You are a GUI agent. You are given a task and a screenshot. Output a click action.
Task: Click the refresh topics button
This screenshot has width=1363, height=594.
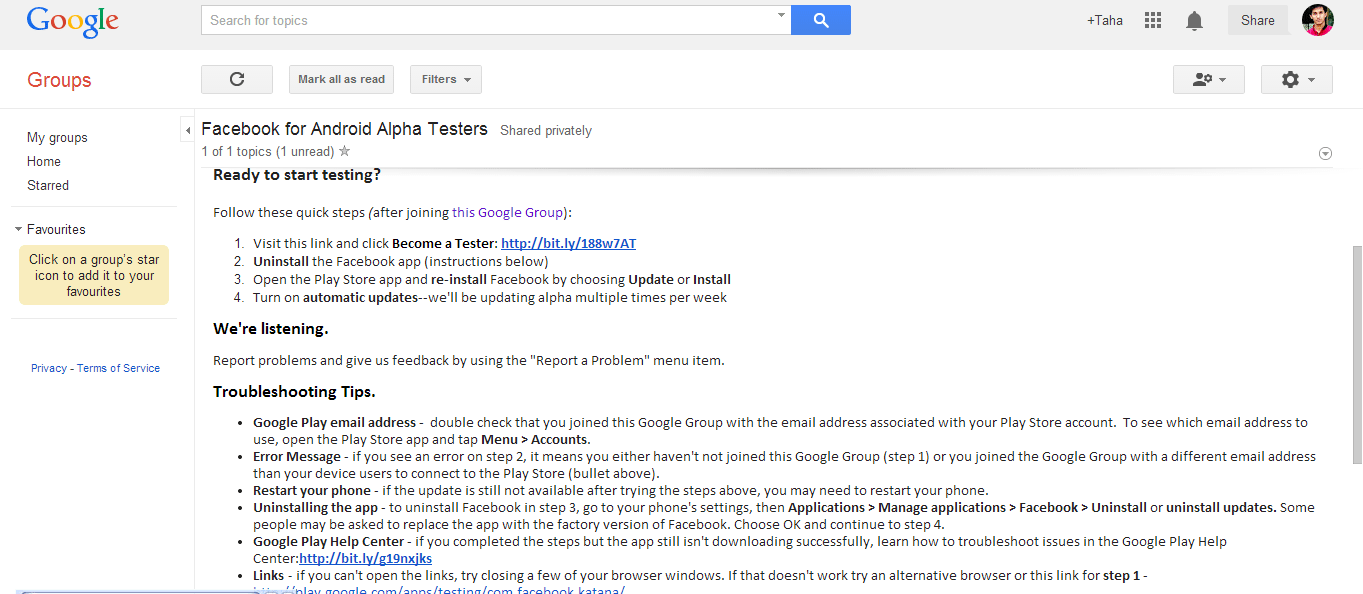pos(237,80)
